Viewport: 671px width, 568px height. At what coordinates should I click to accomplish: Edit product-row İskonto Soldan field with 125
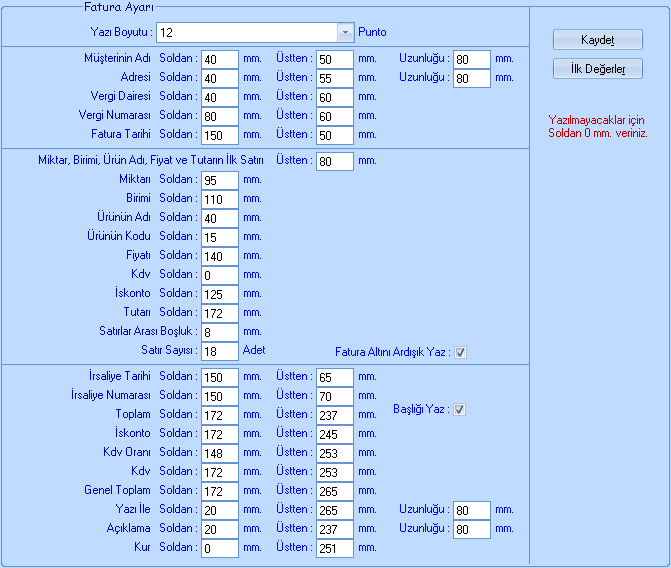click(x=220, y=294)
